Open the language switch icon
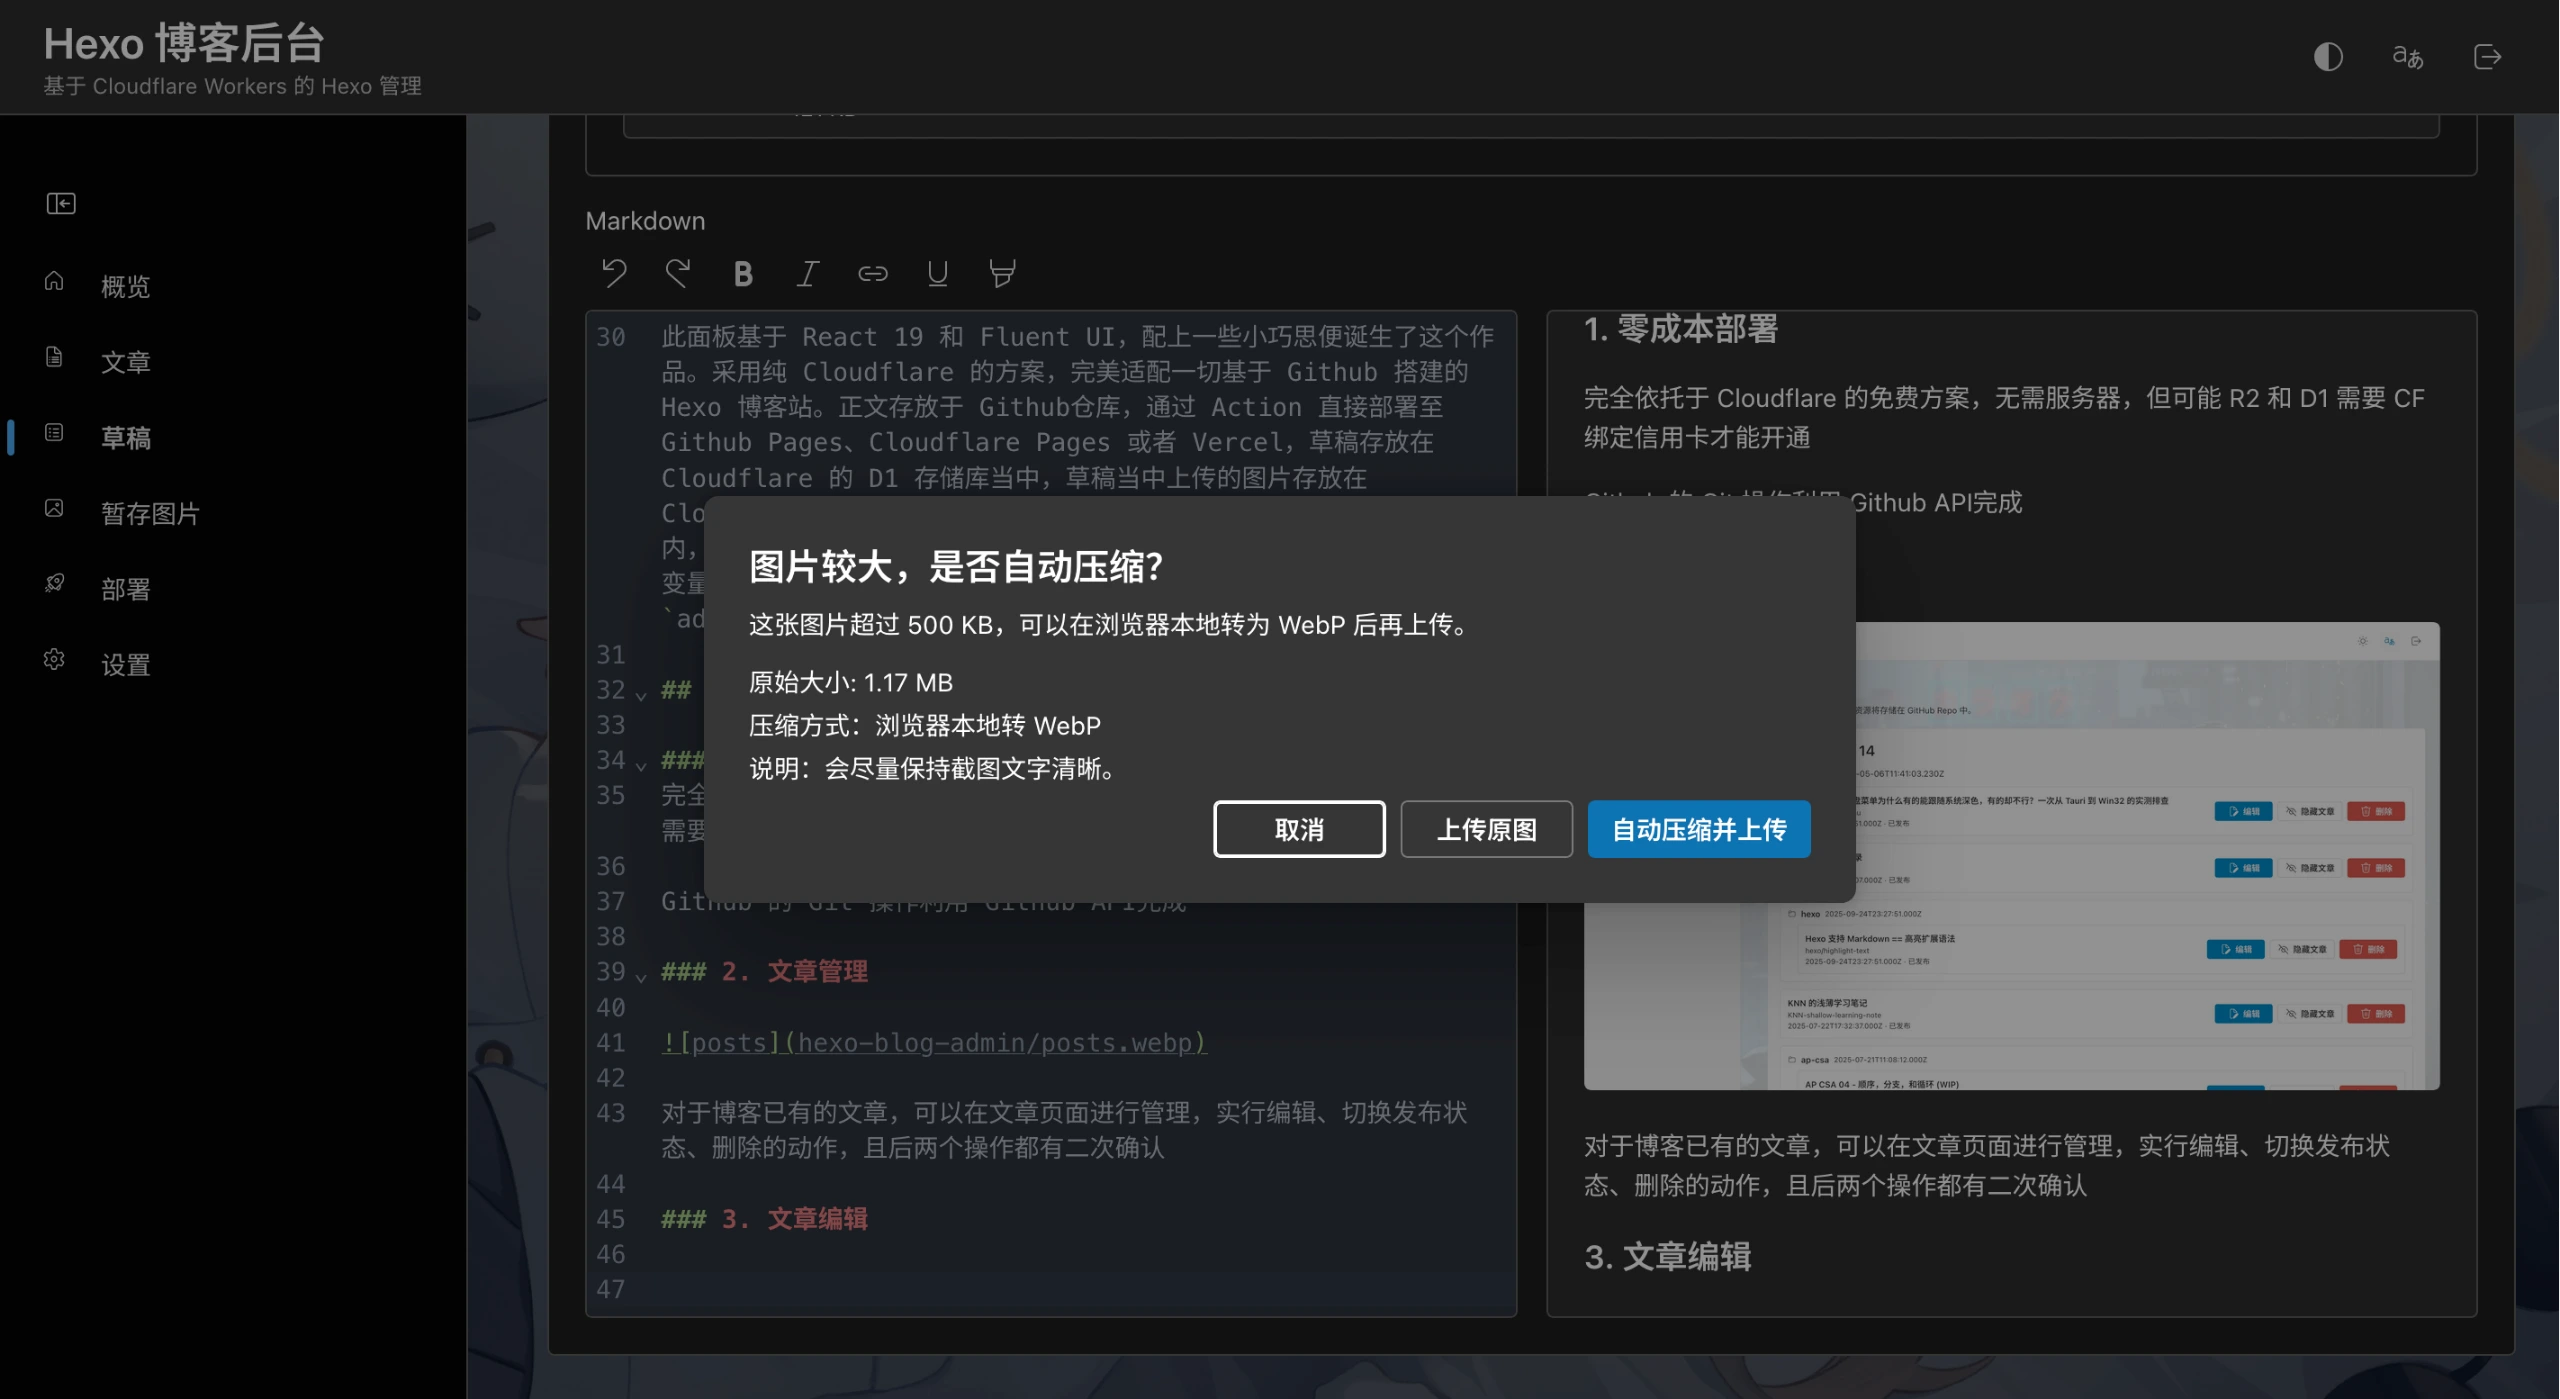 [2408, 57]
